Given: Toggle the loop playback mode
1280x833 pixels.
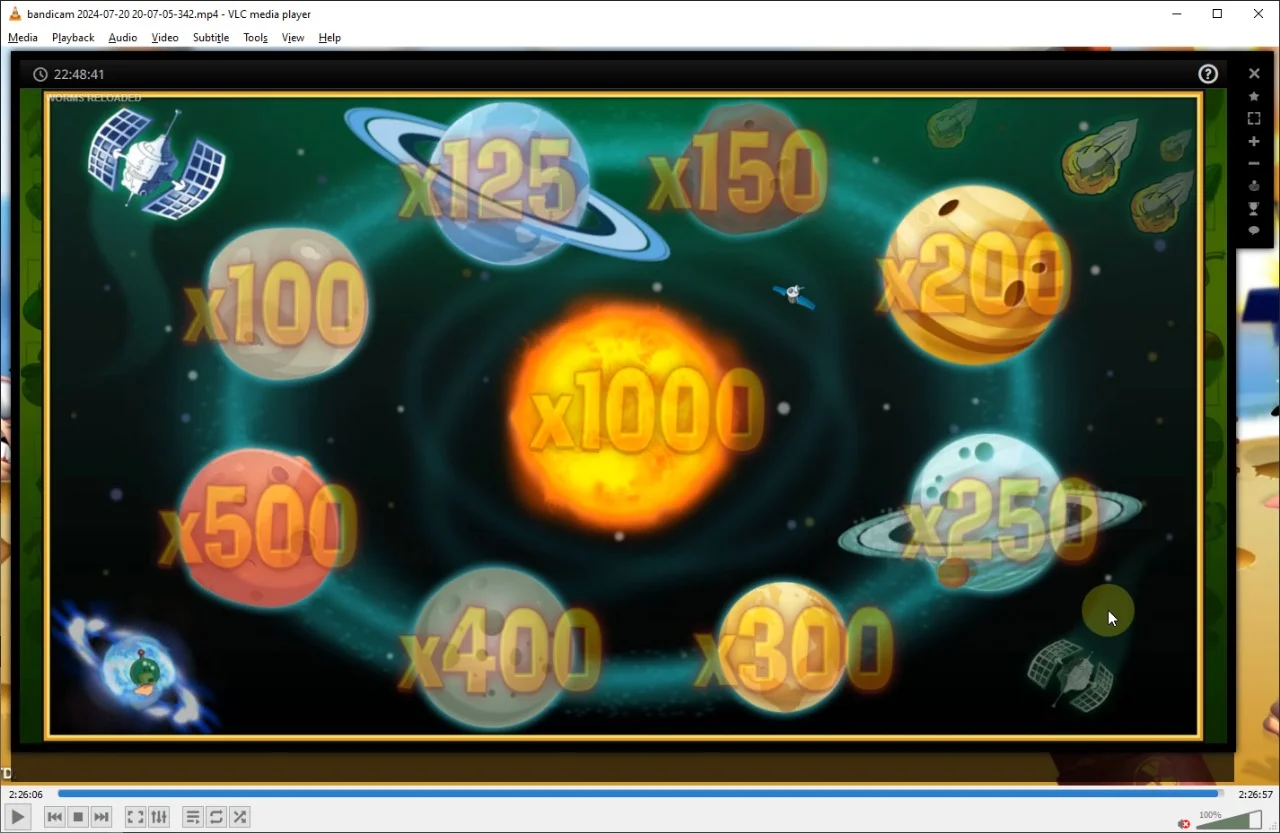Looking at the screenshot, I should (216, 817).
